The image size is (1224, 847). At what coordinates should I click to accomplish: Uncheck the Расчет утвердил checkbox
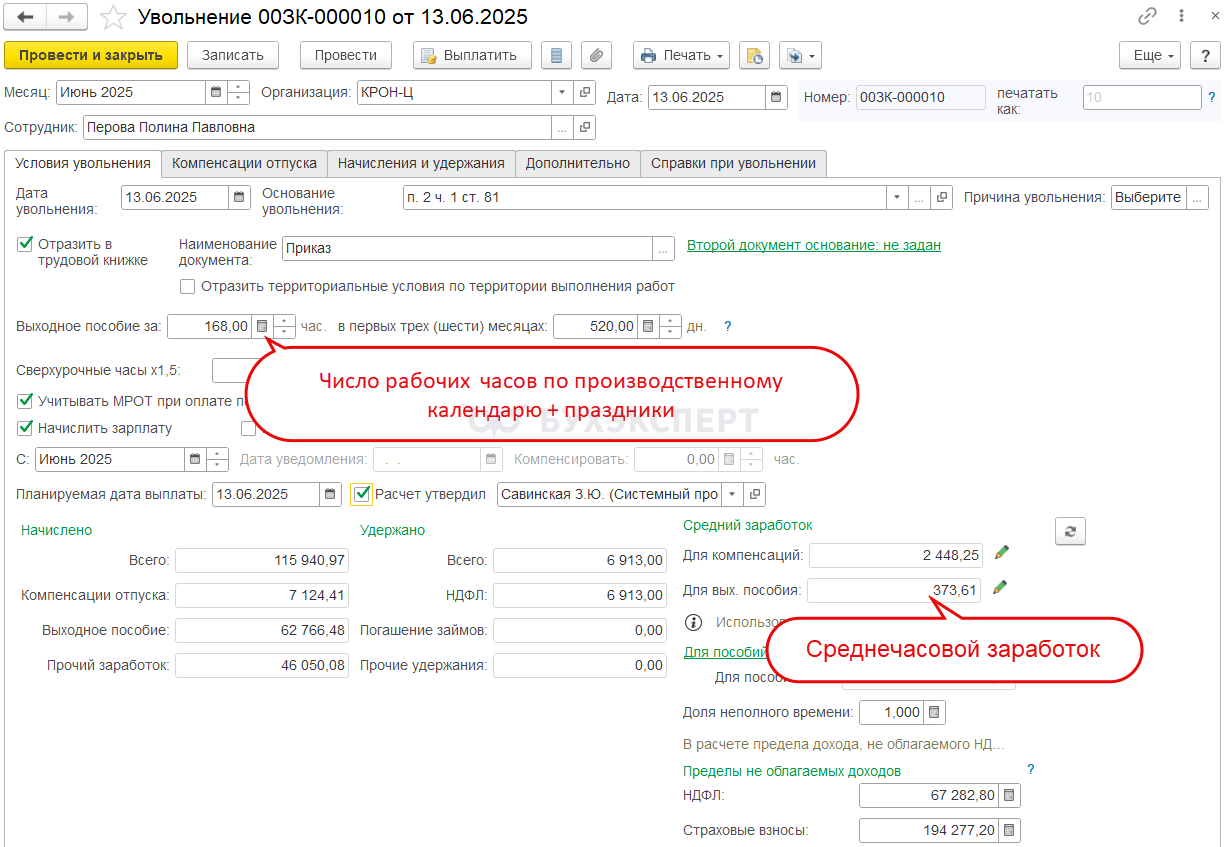coord(361,494)
